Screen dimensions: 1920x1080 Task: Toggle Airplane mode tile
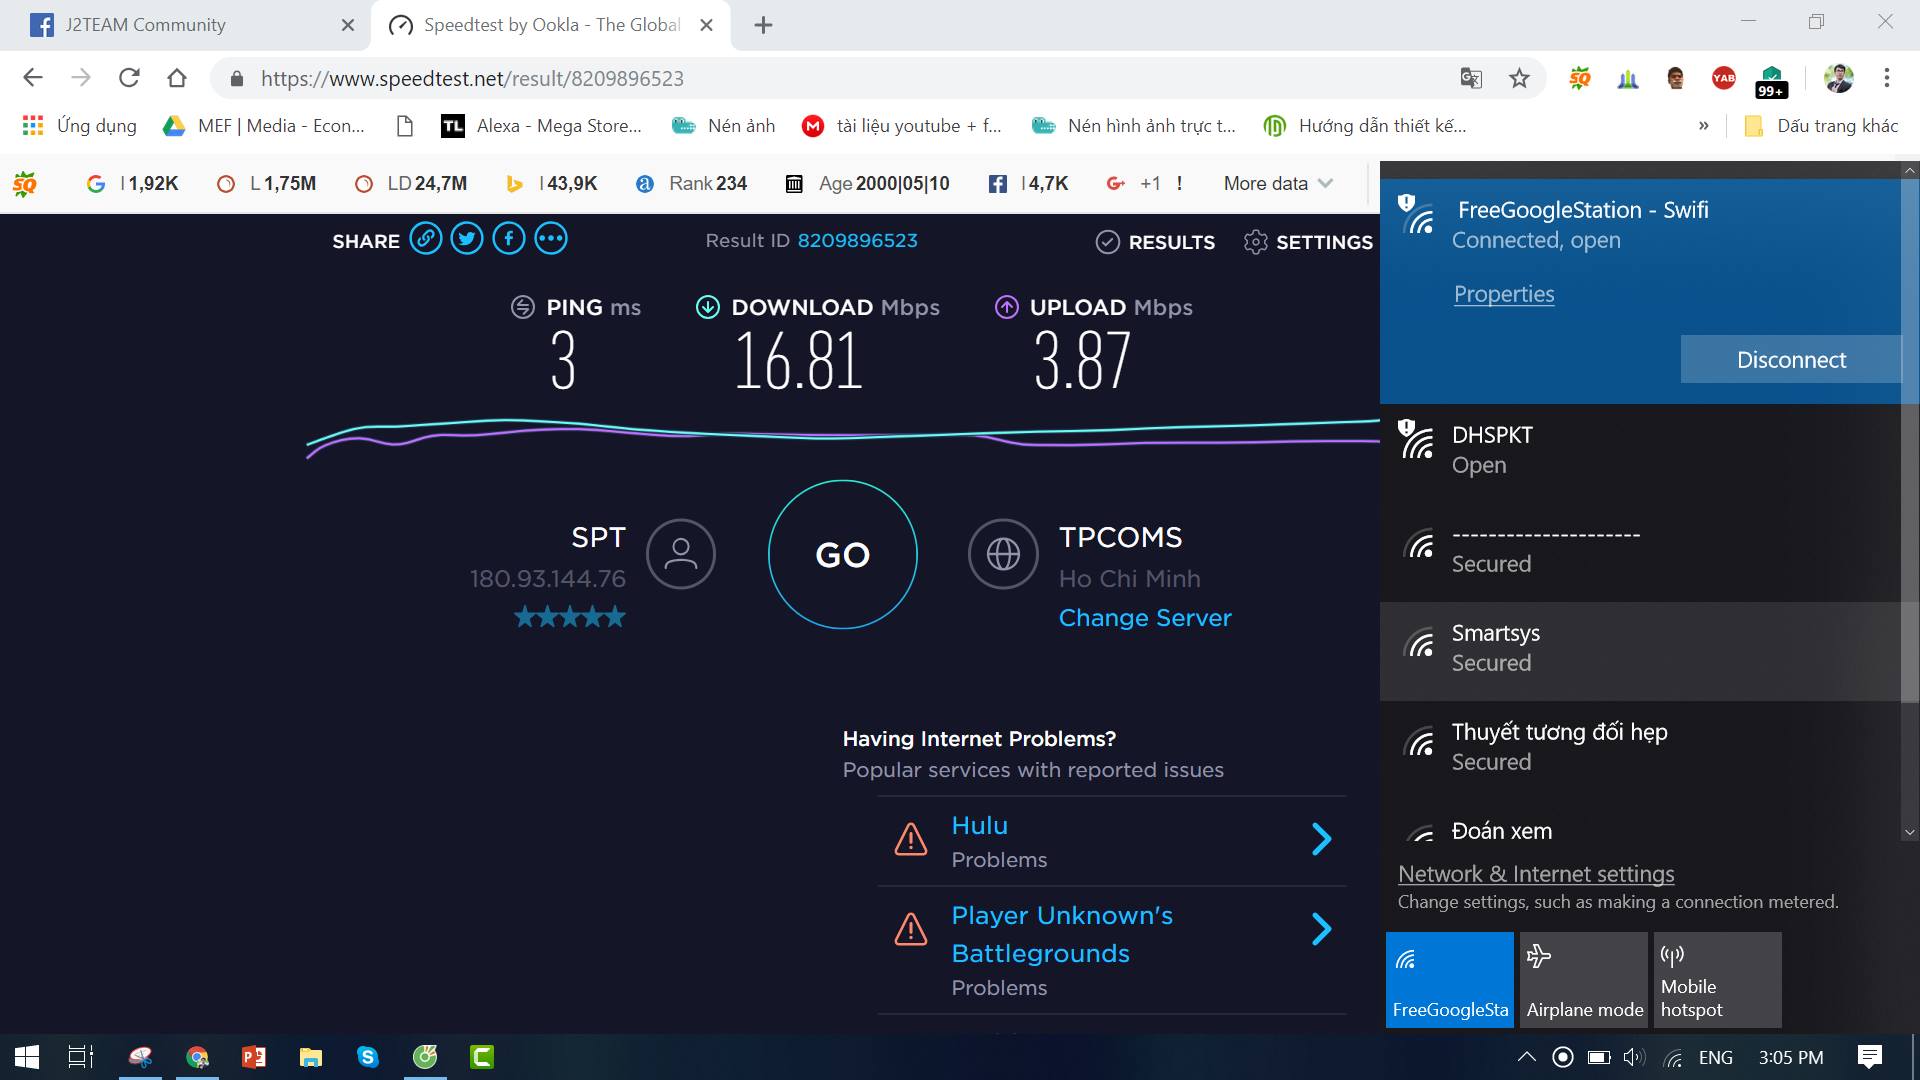click(1584, 980)
